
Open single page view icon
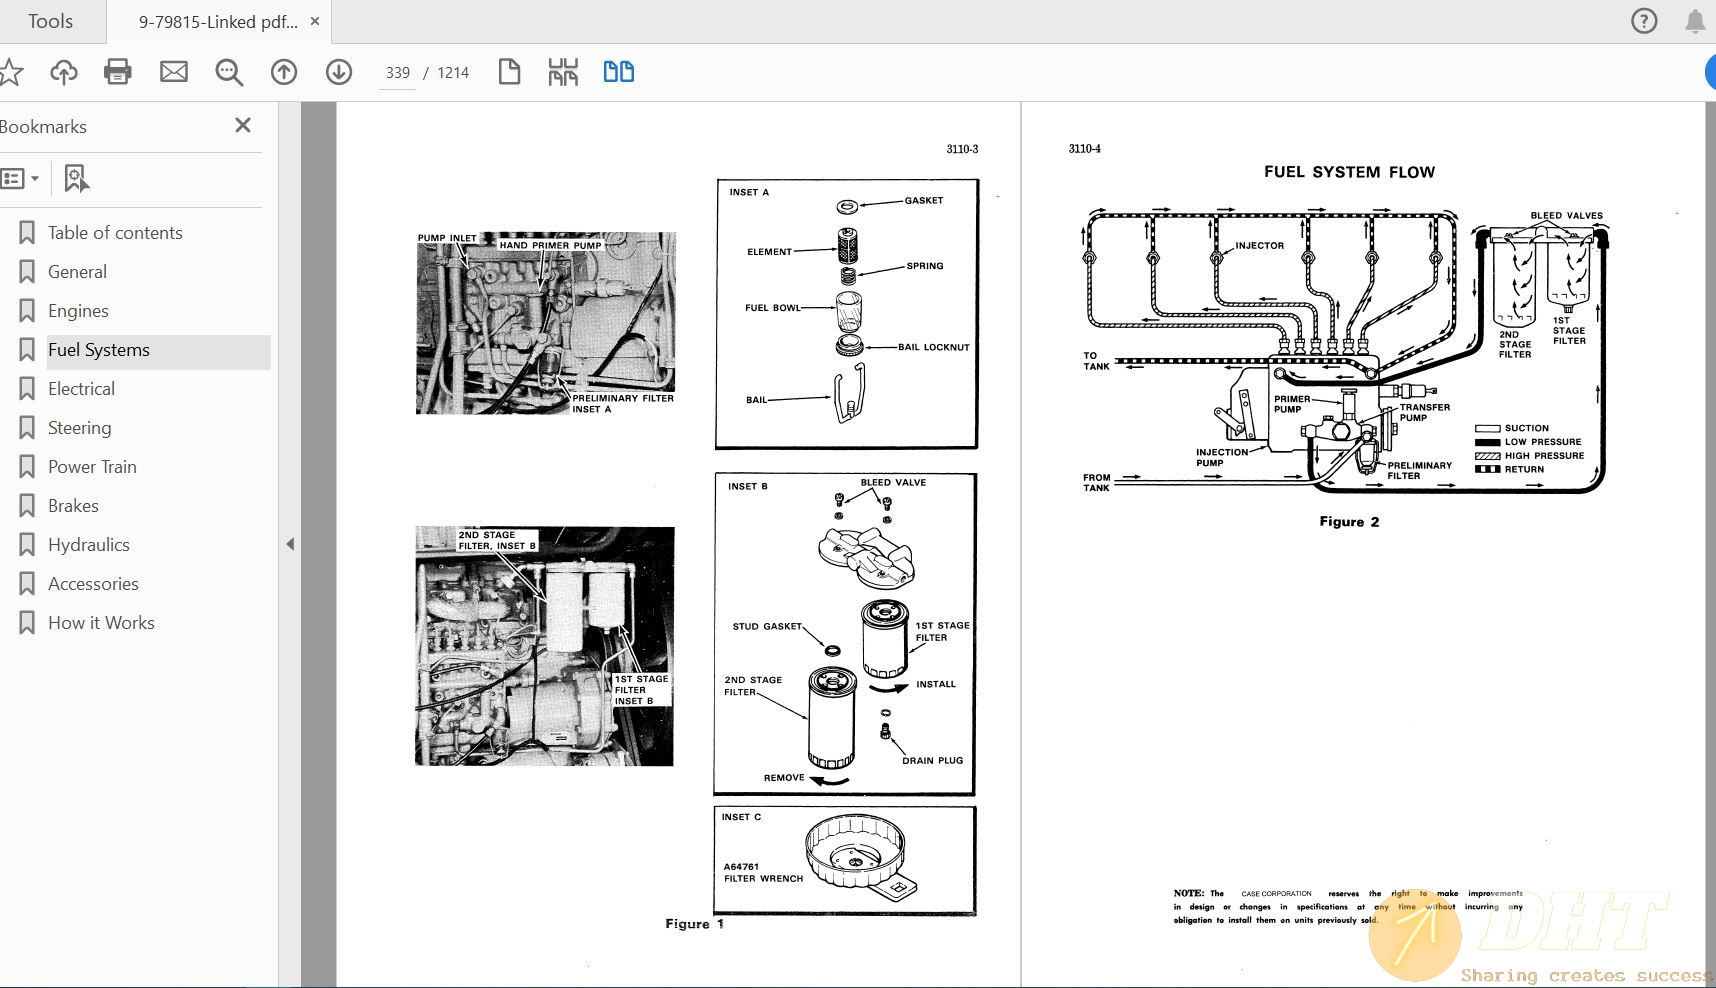coord(509,71)
